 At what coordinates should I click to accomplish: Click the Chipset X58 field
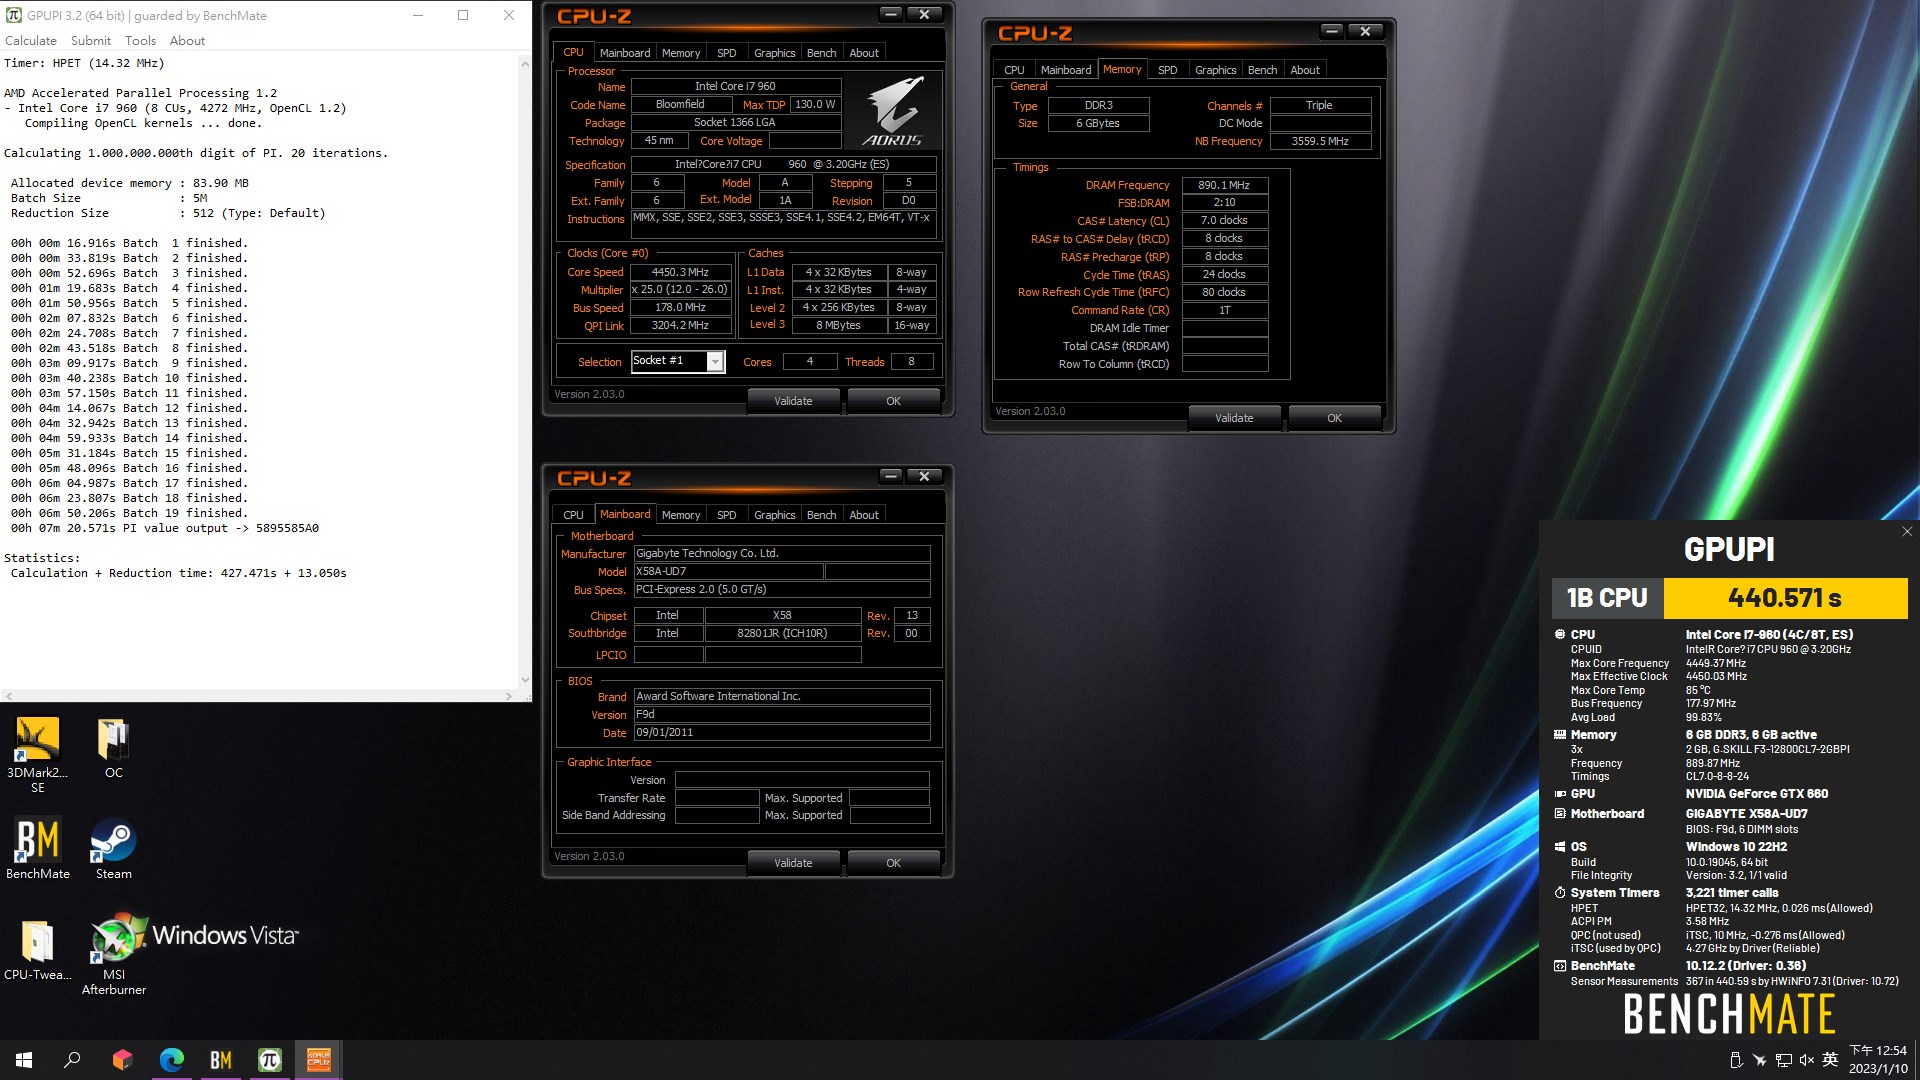tap(783, 615)
